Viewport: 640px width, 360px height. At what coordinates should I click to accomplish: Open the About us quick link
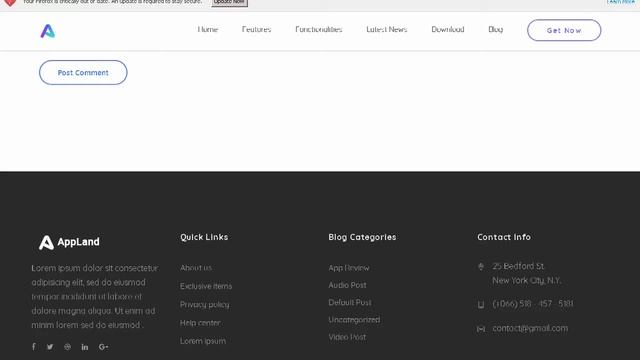tap(196, 268)
